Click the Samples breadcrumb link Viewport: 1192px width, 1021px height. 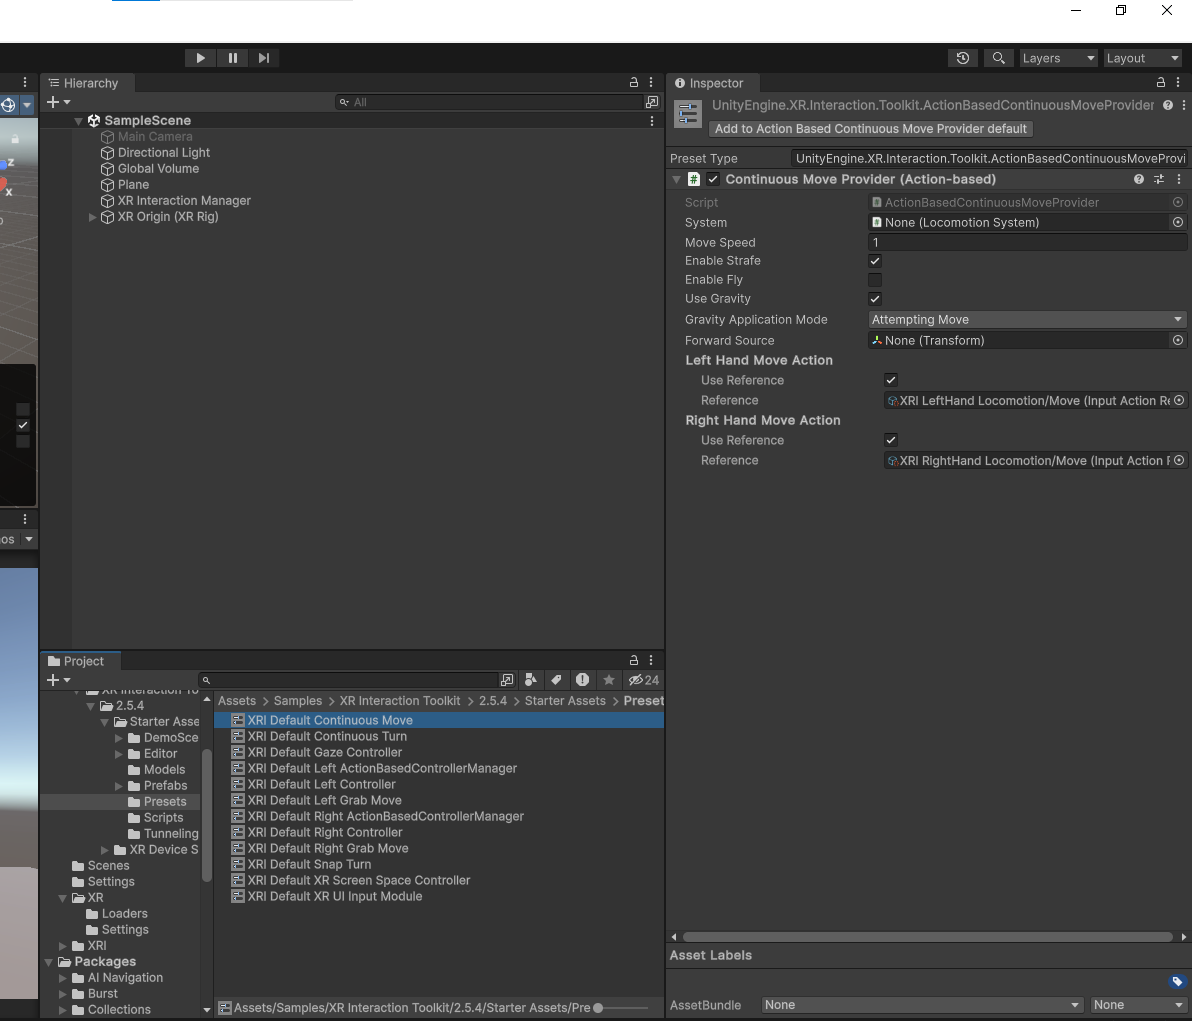pos(298,701)
